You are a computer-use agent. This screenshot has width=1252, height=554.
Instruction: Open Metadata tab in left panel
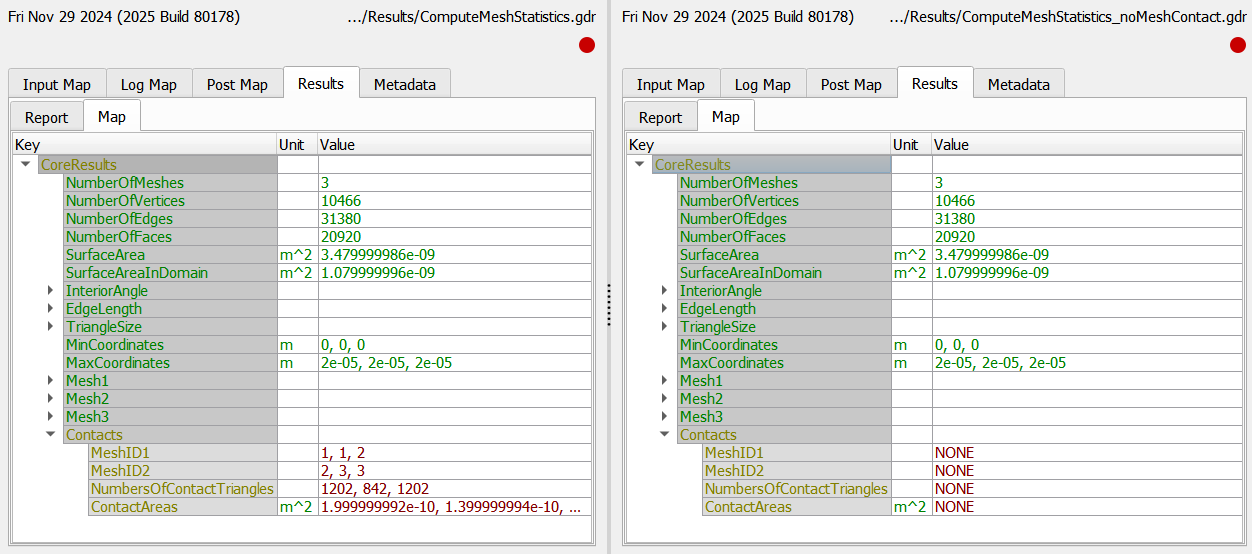405,84
